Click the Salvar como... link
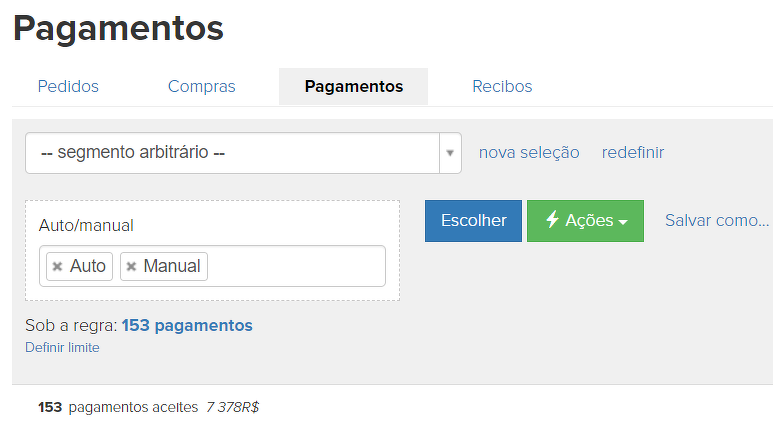Screen dimensions: 773x423 coord(717,220)
